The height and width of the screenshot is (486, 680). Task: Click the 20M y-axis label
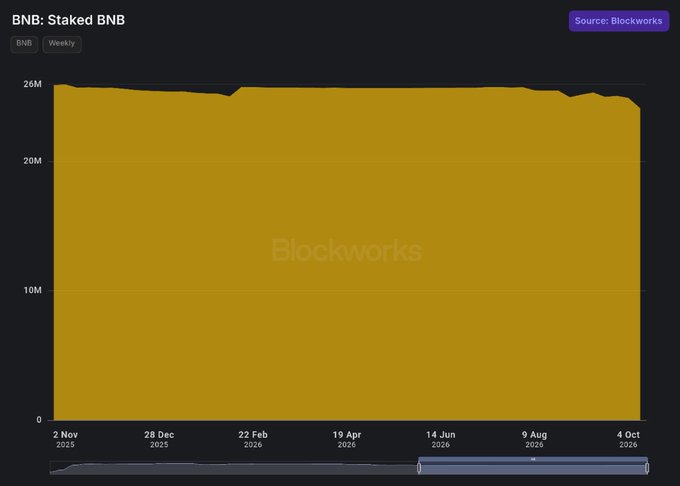33,161
